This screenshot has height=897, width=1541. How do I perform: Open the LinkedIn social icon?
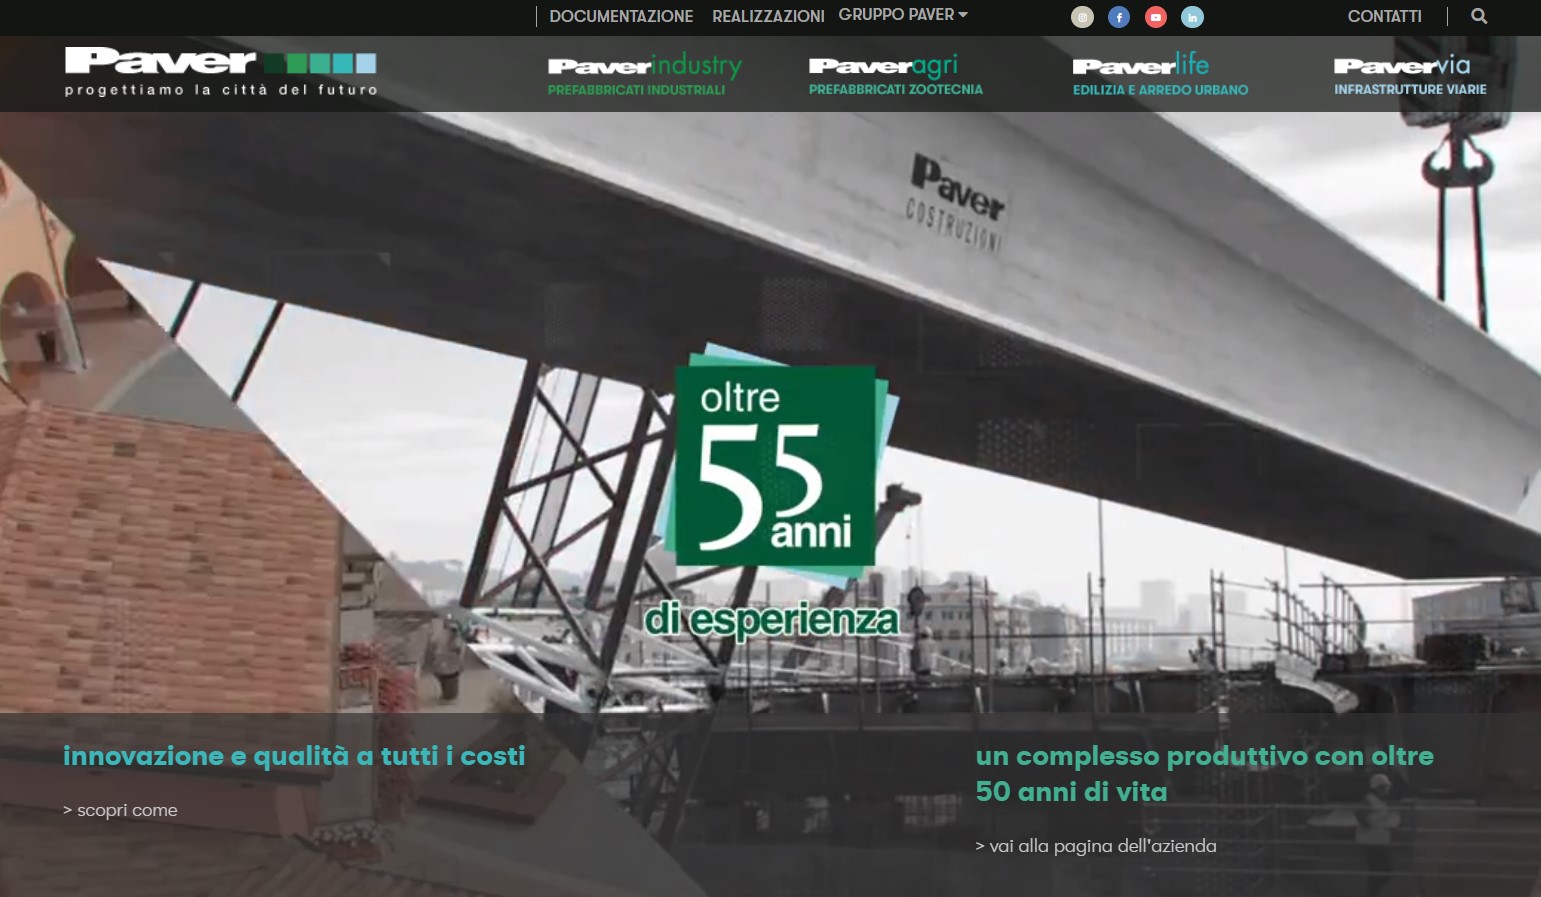[1192, 17]
